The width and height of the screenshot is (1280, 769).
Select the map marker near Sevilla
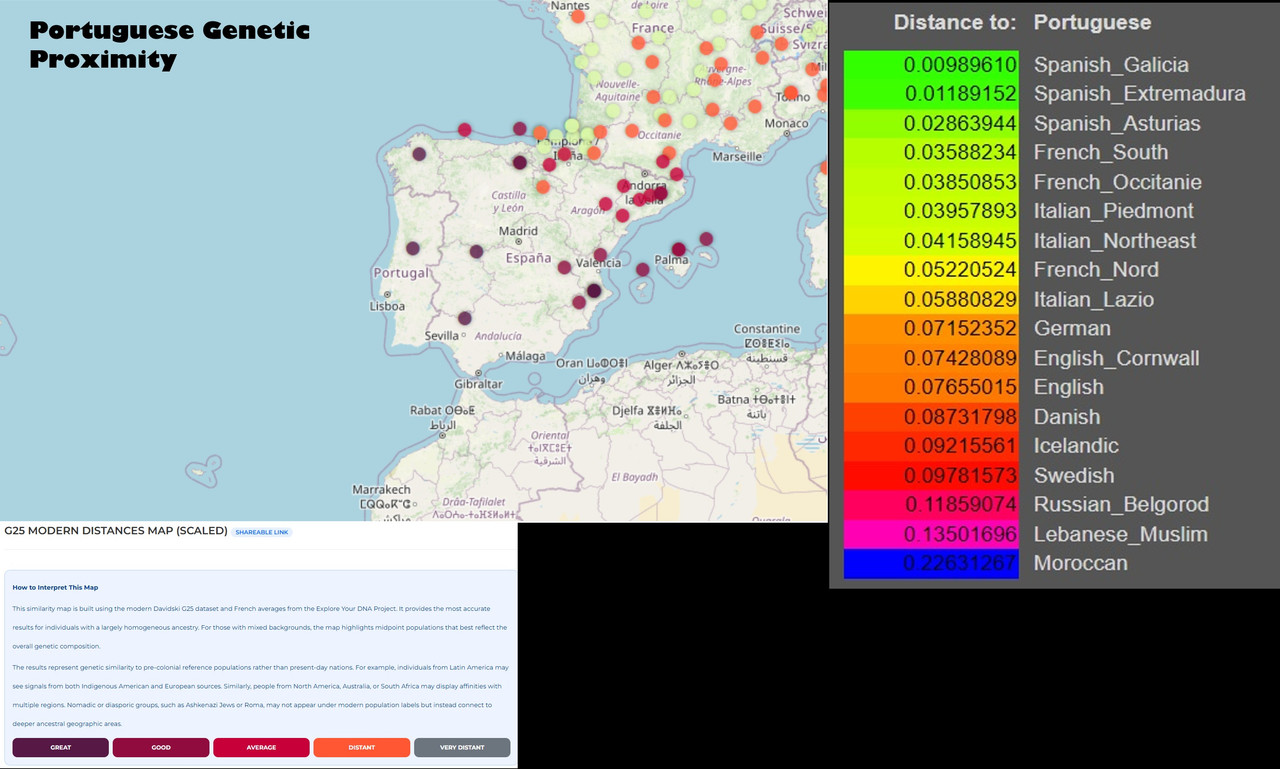point(465,318)
